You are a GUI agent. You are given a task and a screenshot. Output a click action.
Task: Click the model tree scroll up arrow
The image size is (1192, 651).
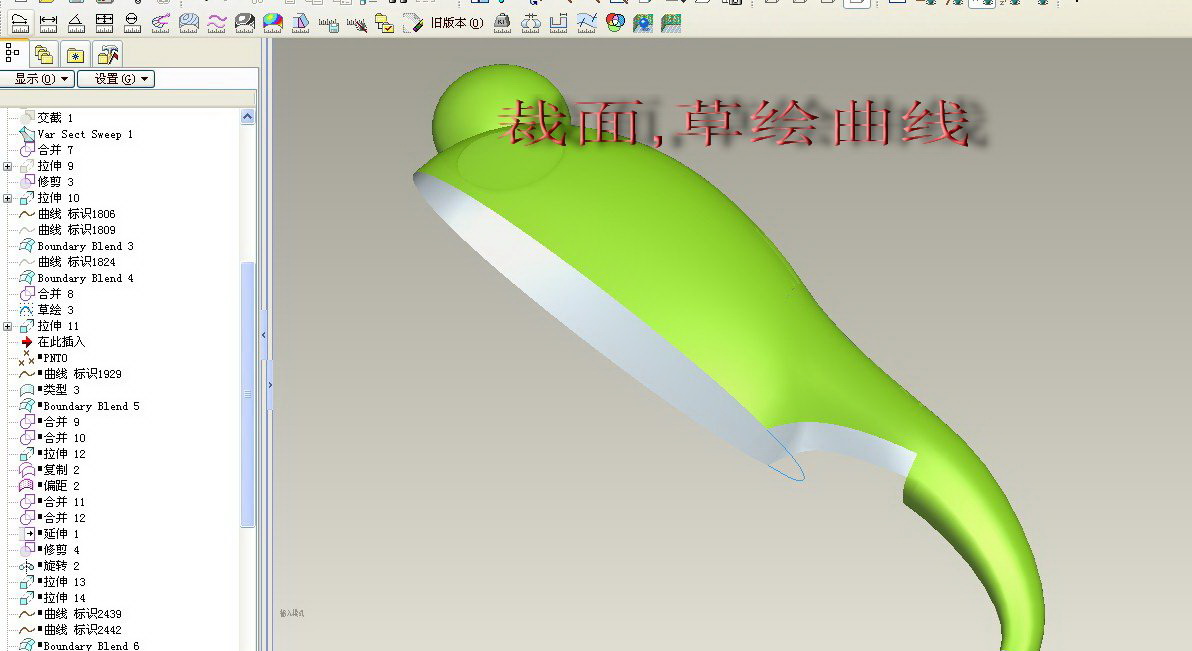(248, 117)
